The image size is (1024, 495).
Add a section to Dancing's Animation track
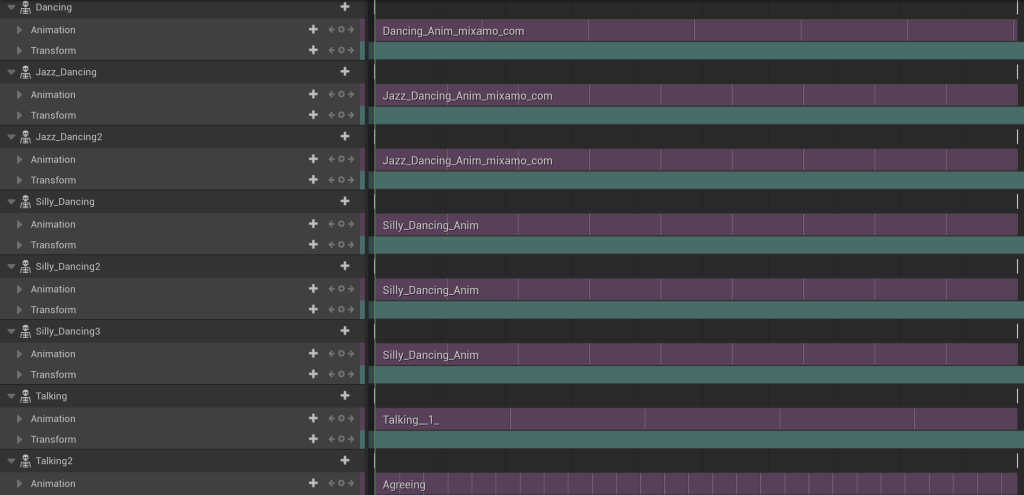click(313, 30)
